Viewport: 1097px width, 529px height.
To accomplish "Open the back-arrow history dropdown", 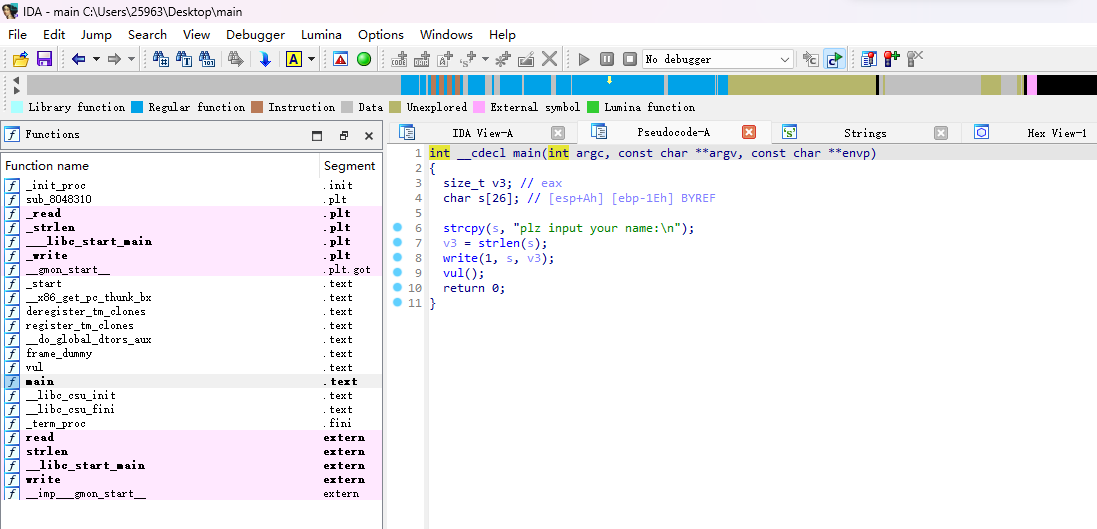I will [96, 59].
